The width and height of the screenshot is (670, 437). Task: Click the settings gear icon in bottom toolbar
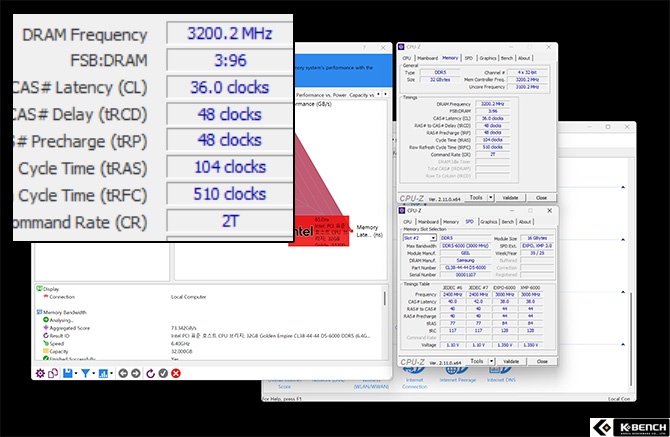tap(41, 373)
